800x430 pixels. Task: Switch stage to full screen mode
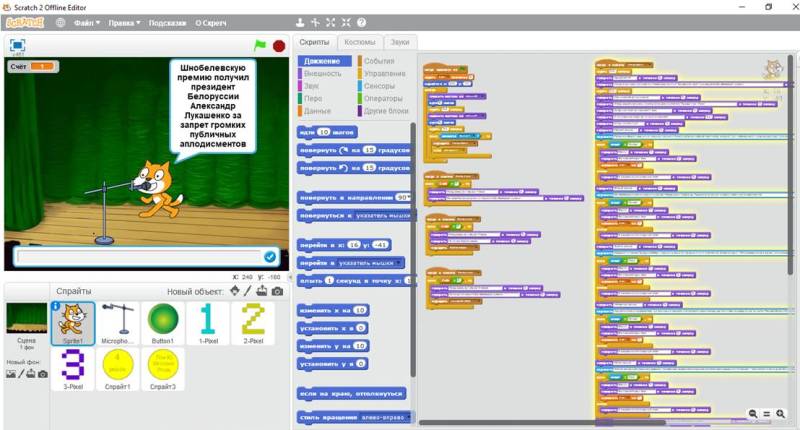coord(17,45)
